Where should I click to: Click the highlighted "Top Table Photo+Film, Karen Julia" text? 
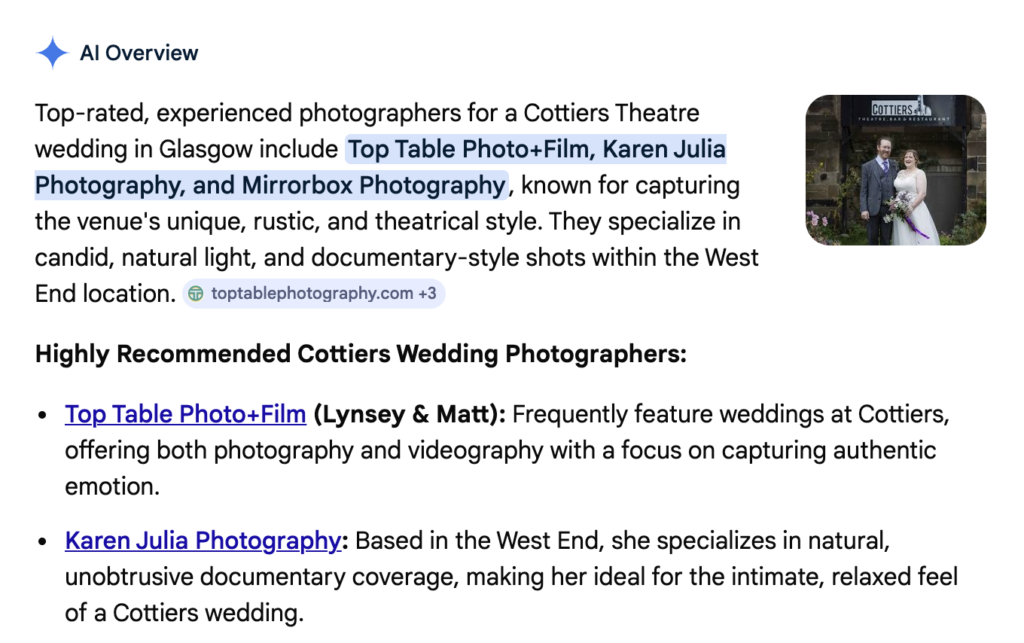click(x=535, y=150)
